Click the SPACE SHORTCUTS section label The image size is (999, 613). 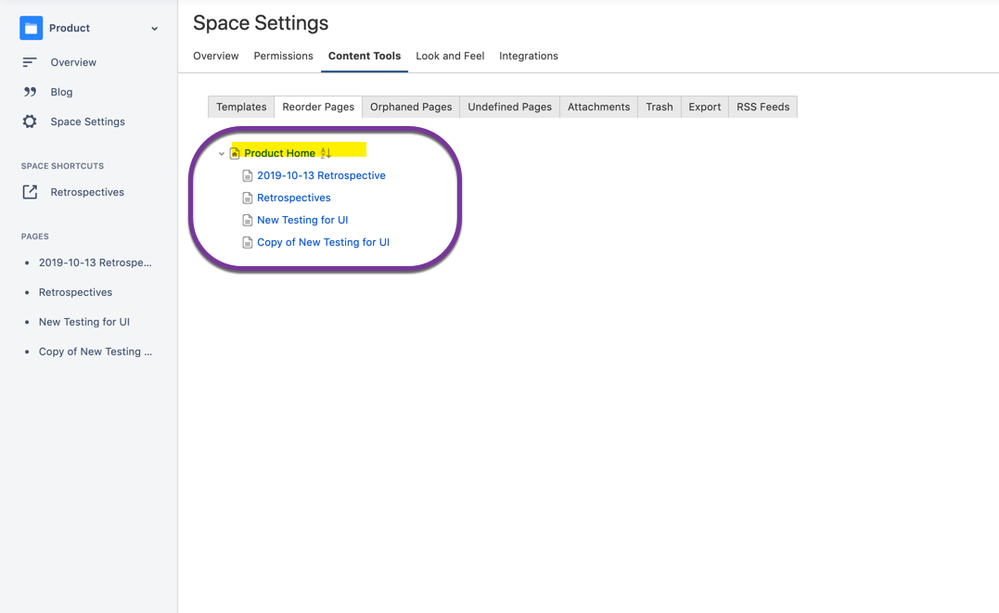coord(62,166)
